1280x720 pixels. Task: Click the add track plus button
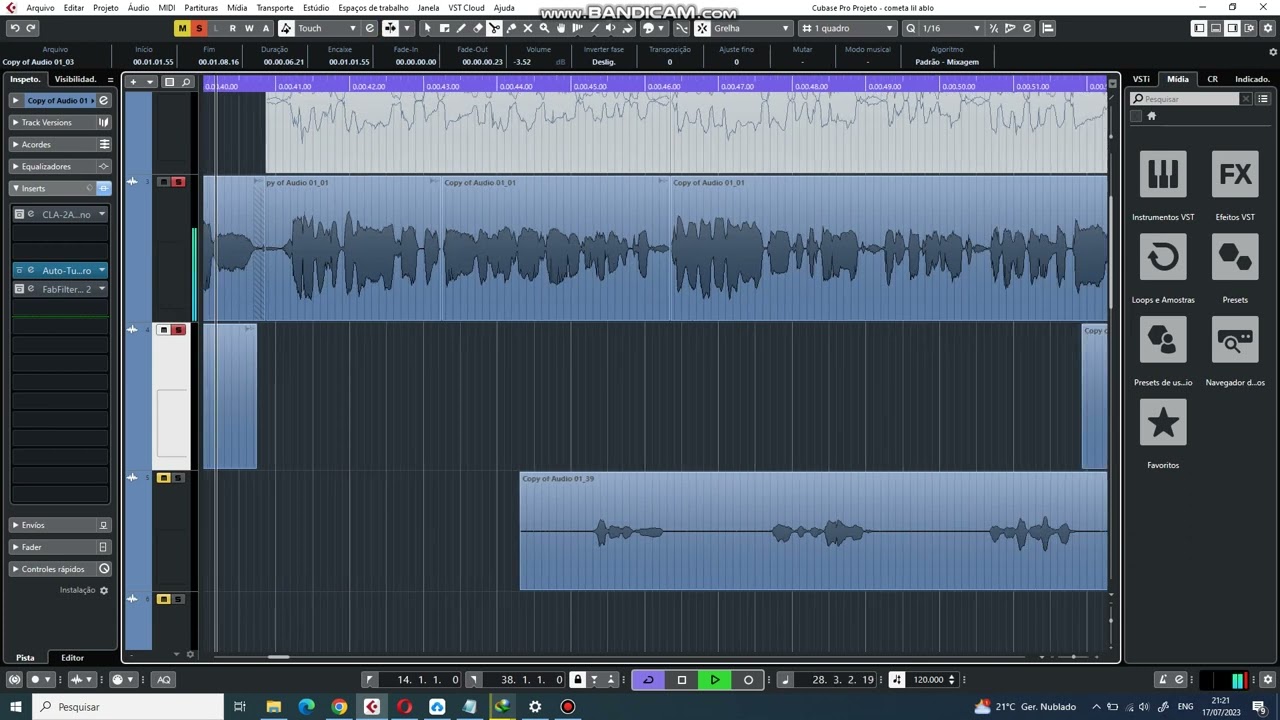(x=133, y=82)
